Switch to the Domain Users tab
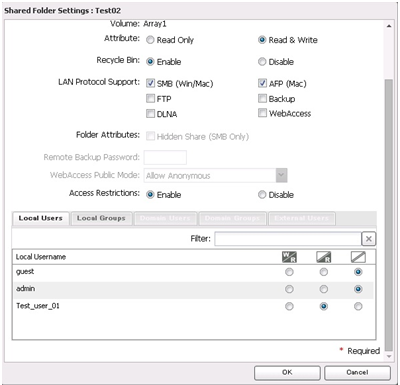This screenshot has height=385, width=400. (165, 218)
